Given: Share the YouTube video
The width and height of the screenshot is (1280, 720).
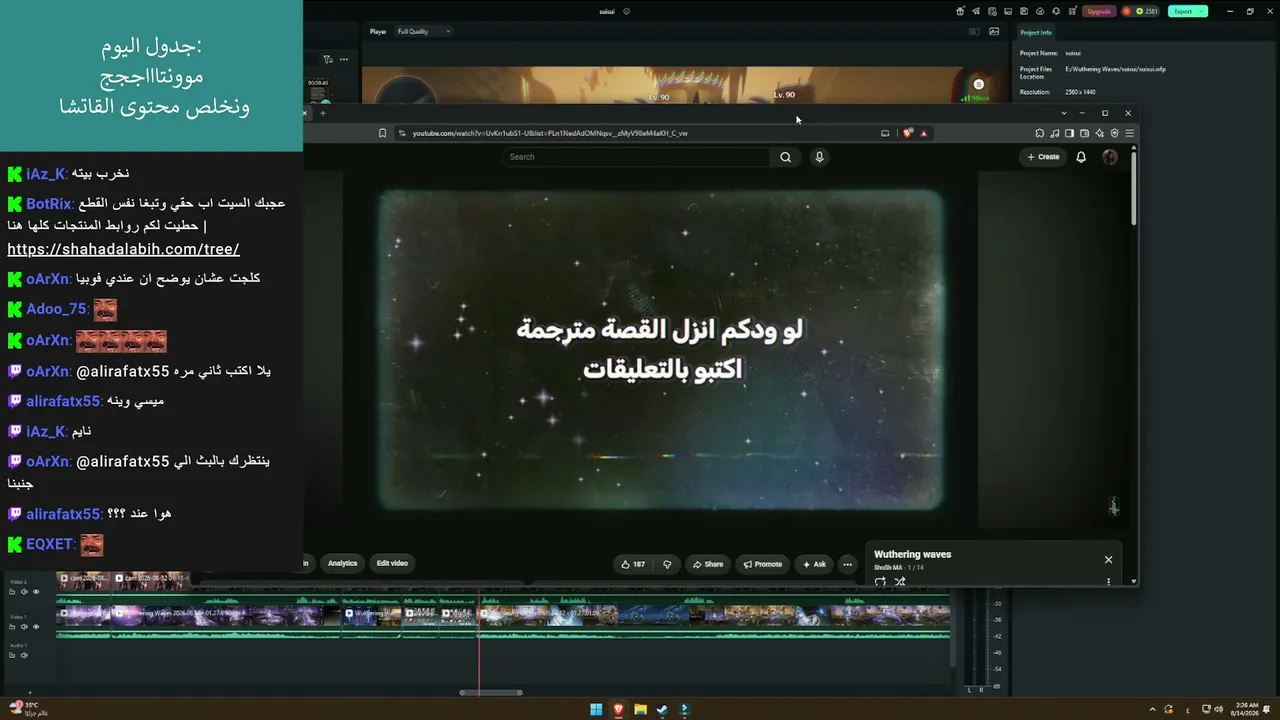Looking at the screenshot, I should pos(707,564).
